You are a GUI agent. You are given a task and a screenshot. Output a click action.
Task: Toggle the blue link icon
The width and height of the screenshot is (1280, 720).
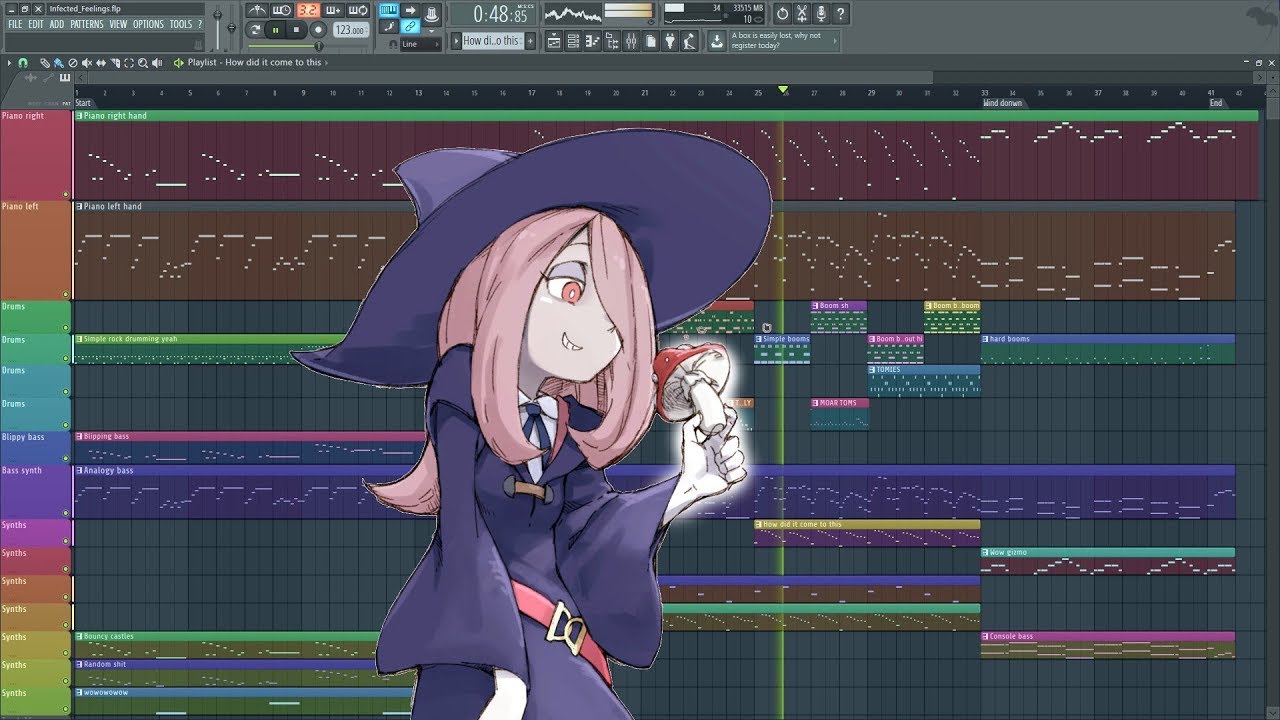point(410,26)
